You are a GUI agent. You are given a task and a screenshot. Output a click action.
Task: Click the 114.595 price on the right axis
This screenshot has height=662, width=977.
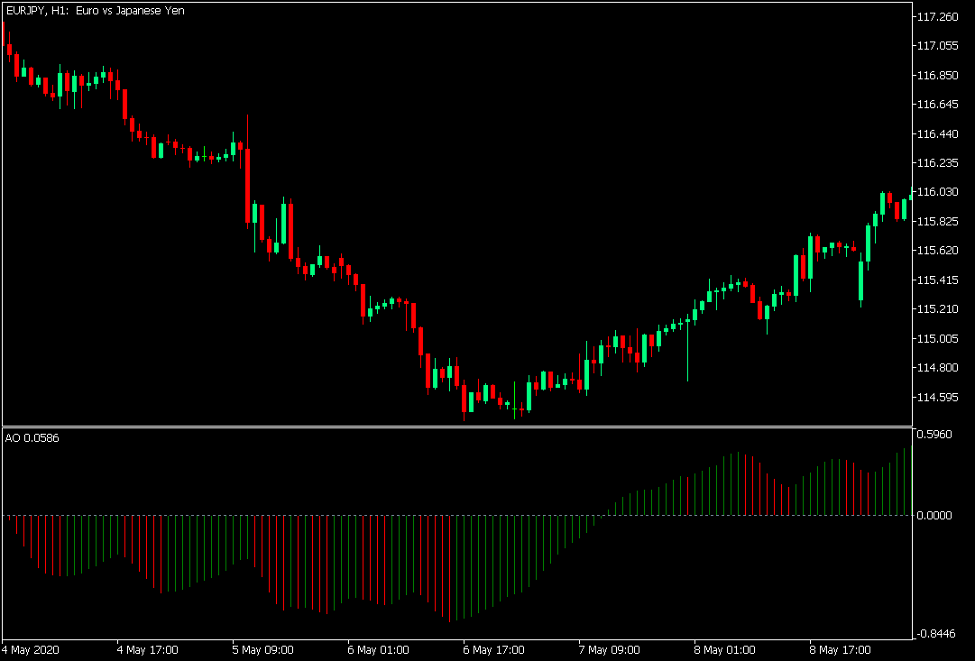tap(941, 396)
